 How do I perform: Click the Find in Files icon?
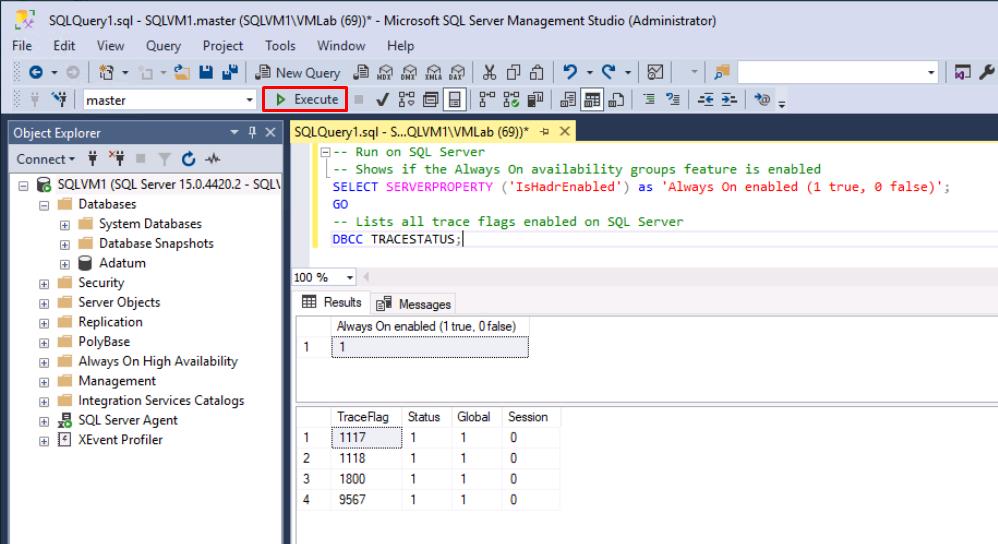[x=721, y=73]
